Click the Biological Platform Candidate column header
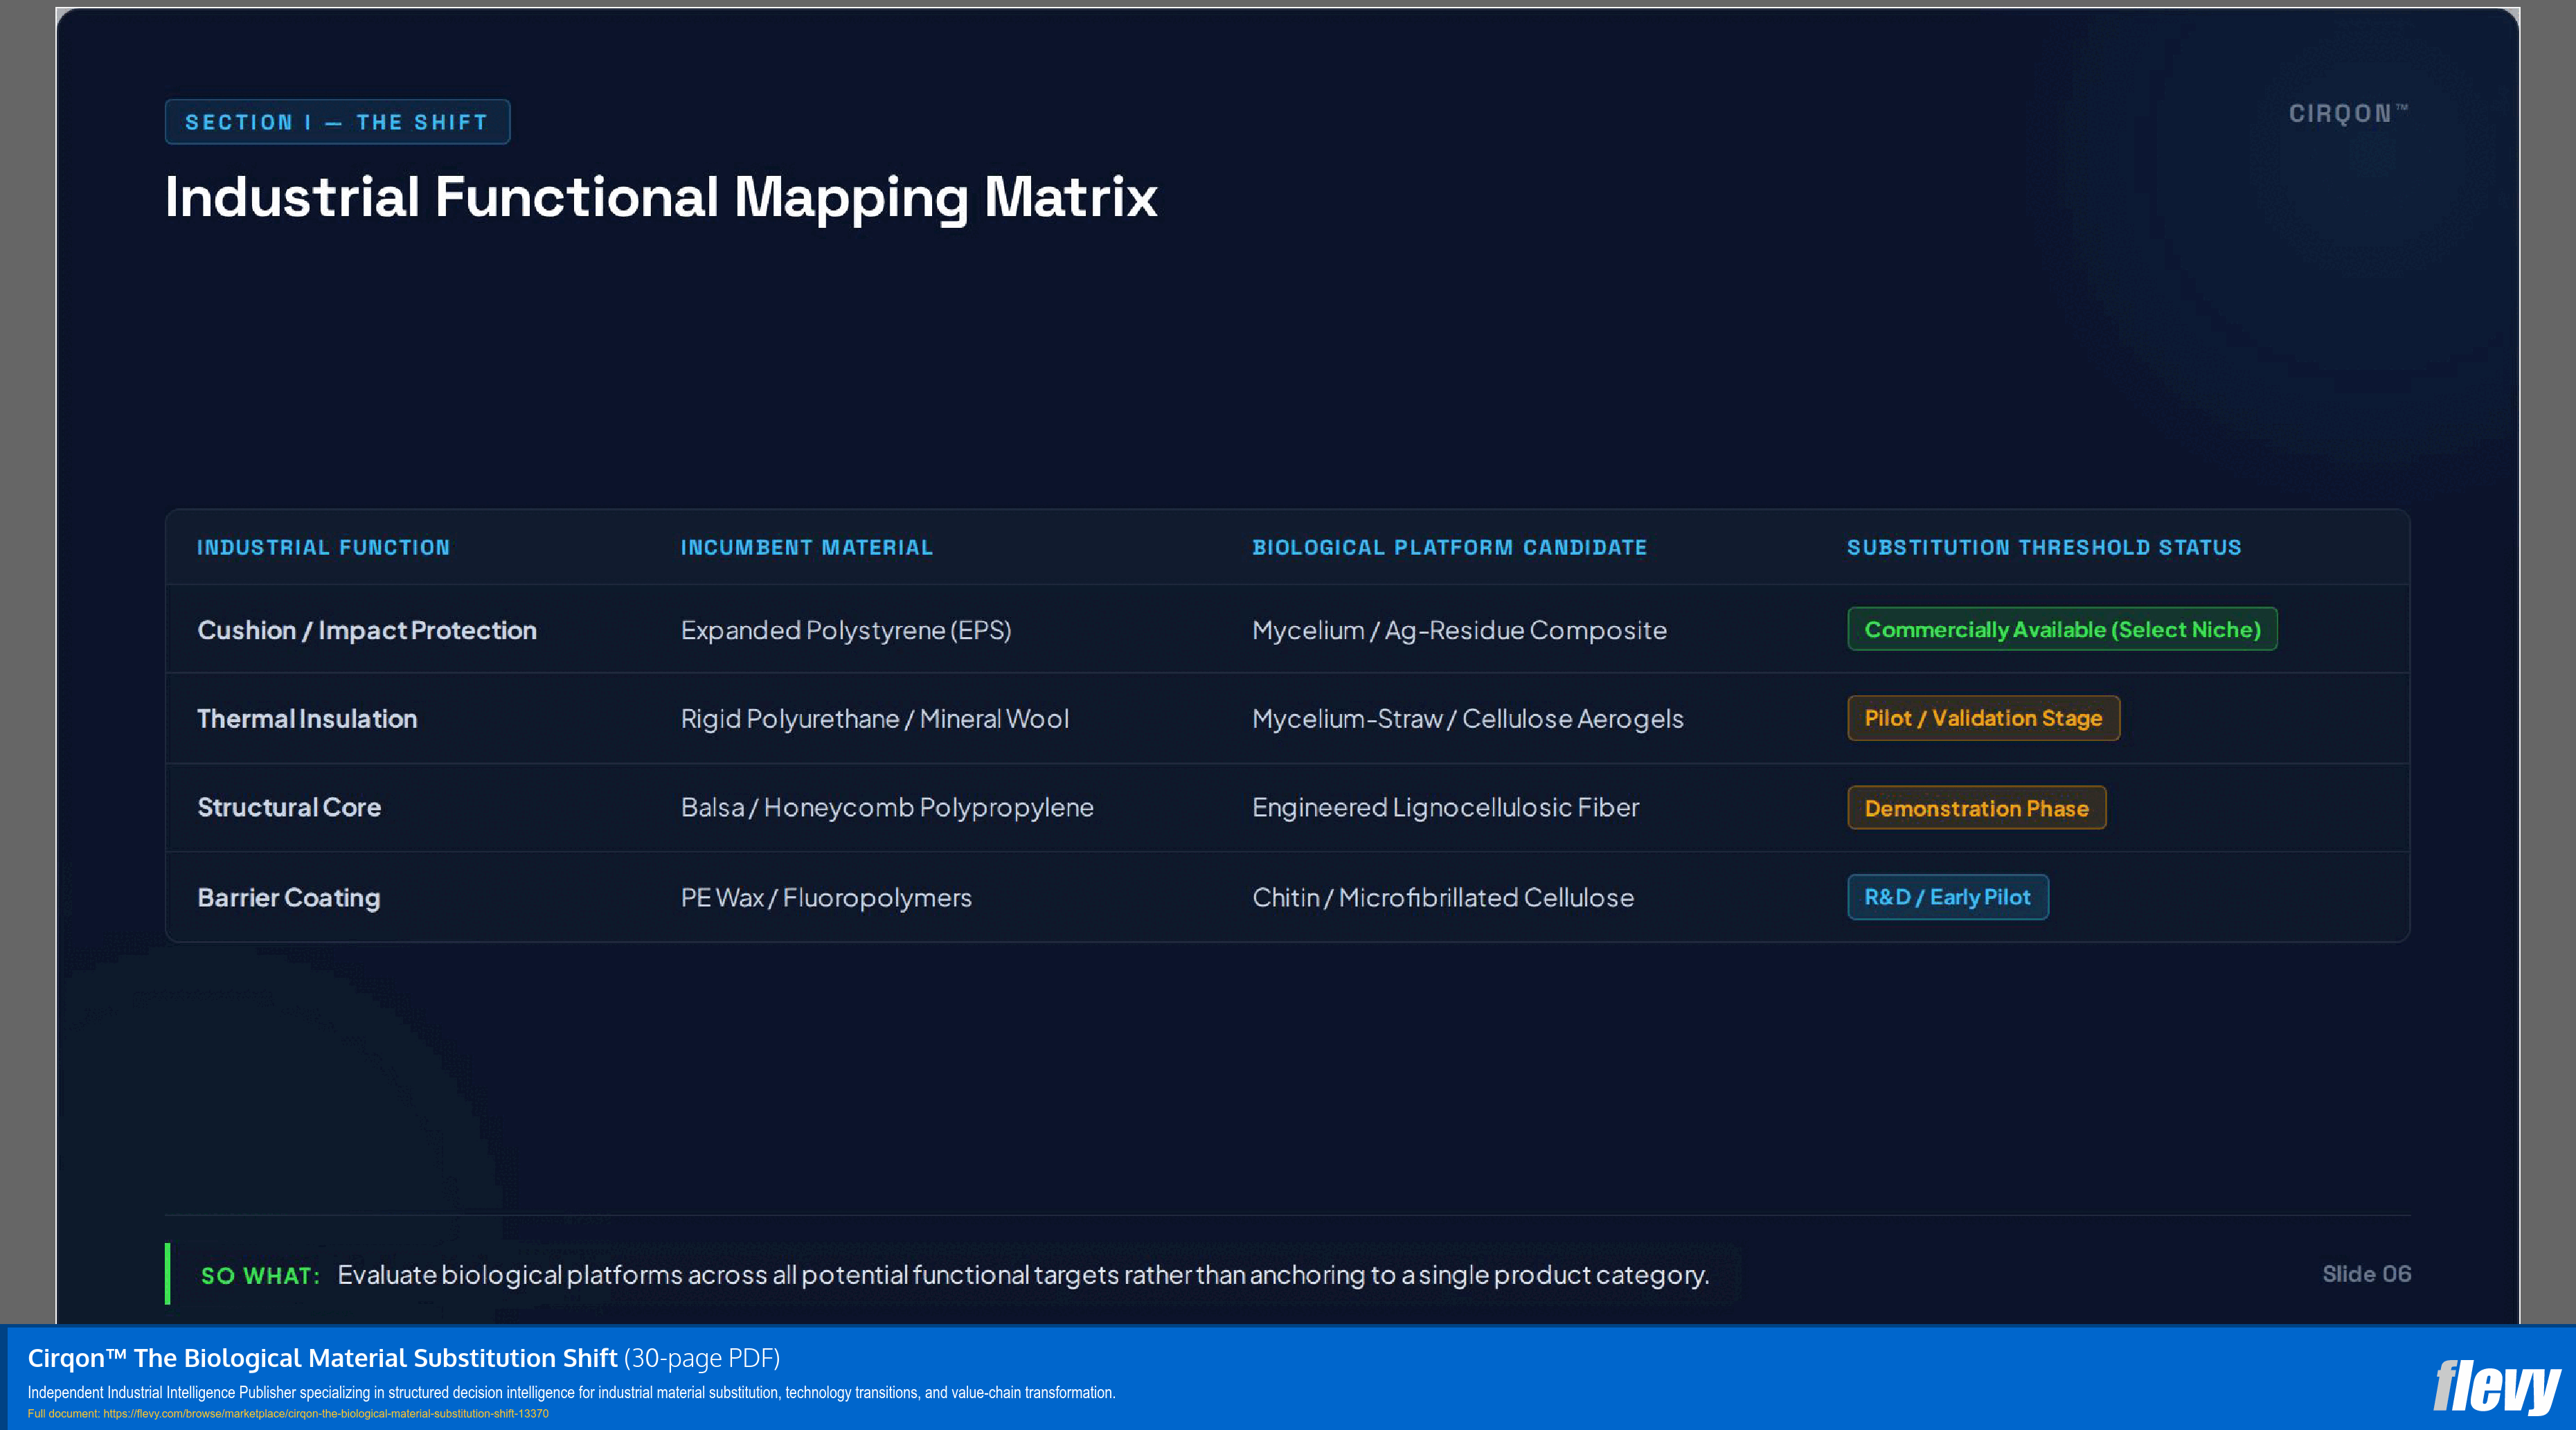 [1449, 547]
